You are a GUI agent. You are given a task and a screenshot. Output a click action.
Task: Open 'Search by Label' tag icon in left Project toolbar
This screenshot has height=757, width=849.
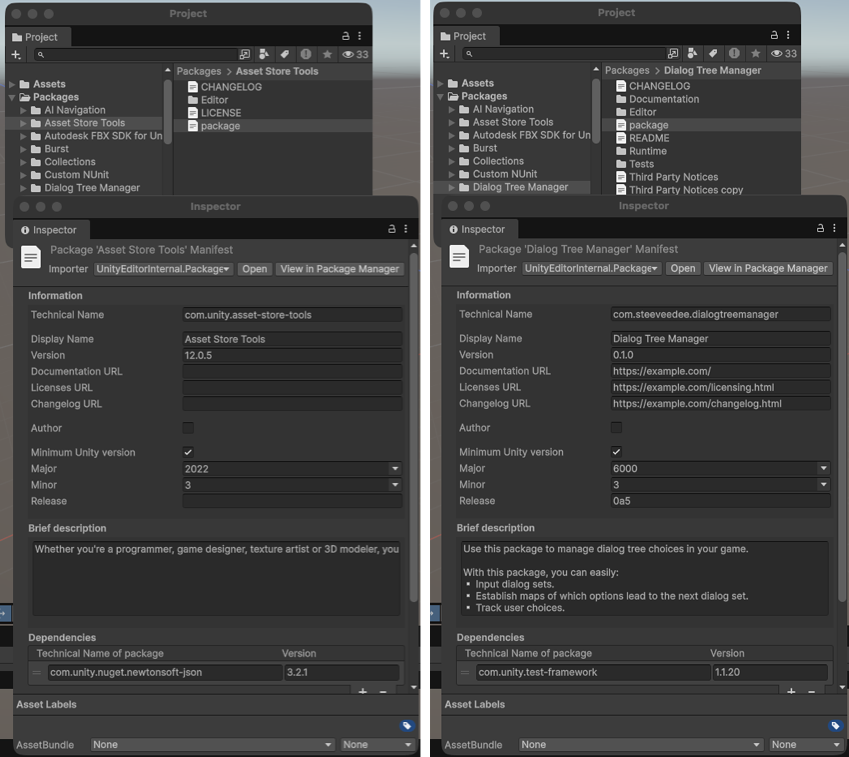pyautogui.click(x=284, y=54)
